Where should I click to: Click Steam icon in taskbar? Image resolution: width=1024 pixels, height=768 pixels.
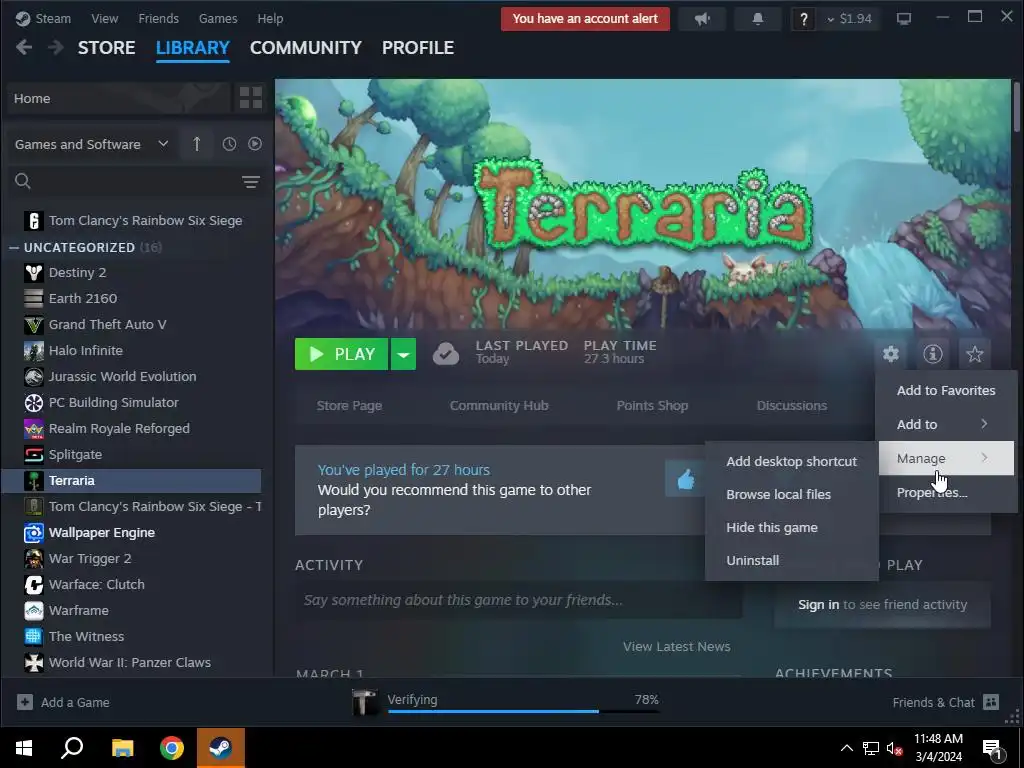221,748
